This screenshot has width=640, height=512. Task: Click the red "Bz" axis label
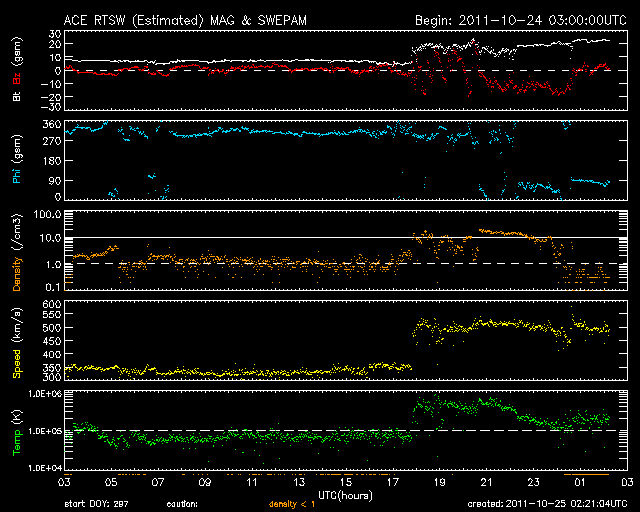pyautogui.click(x=17, y=79)
